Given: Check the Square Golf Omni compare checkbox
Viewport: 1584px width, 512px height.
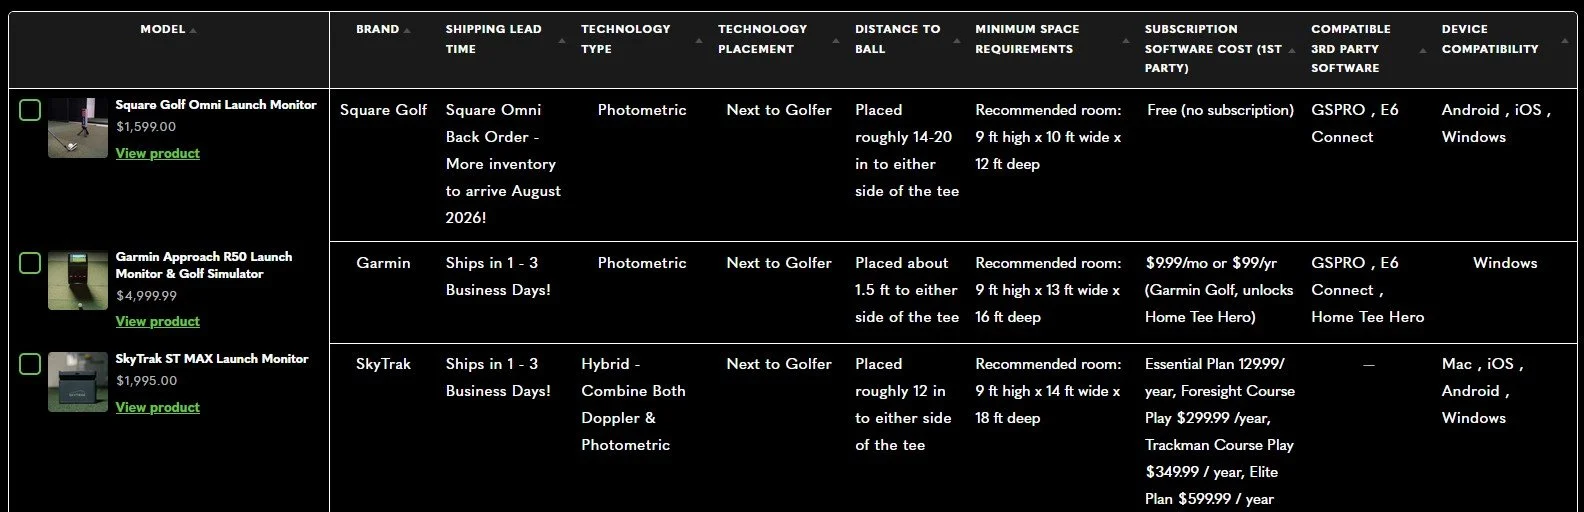Looking at the screenshot, I should click(30, 110).
